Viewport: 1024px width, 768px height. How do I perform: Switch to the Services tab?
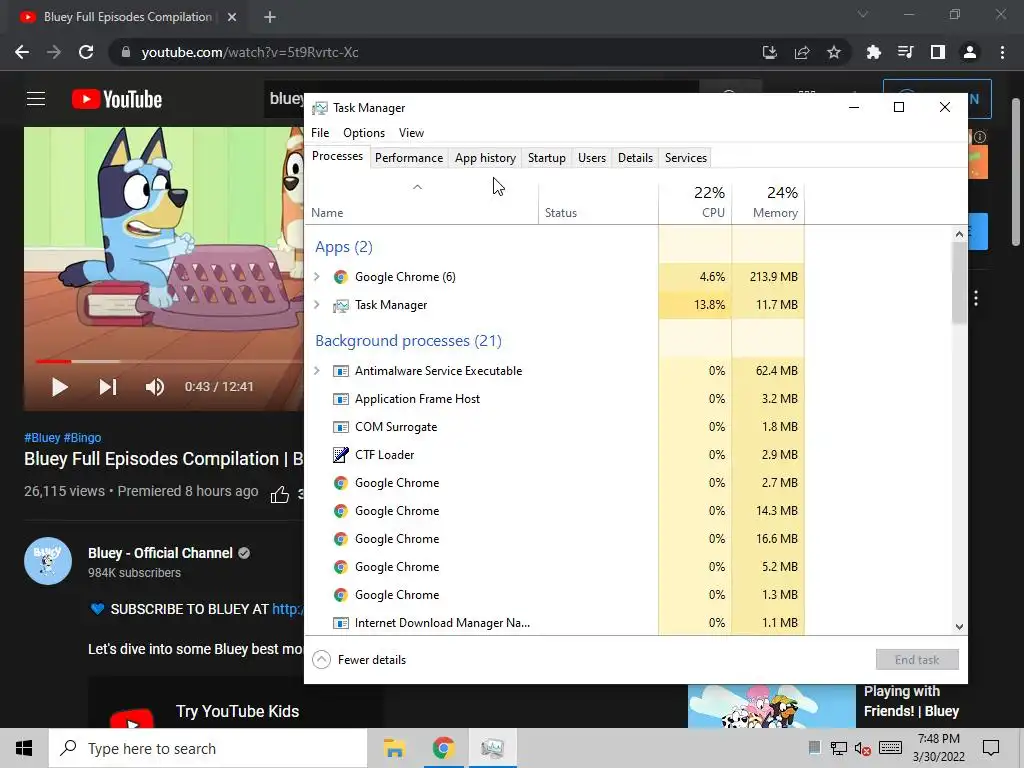686,157
